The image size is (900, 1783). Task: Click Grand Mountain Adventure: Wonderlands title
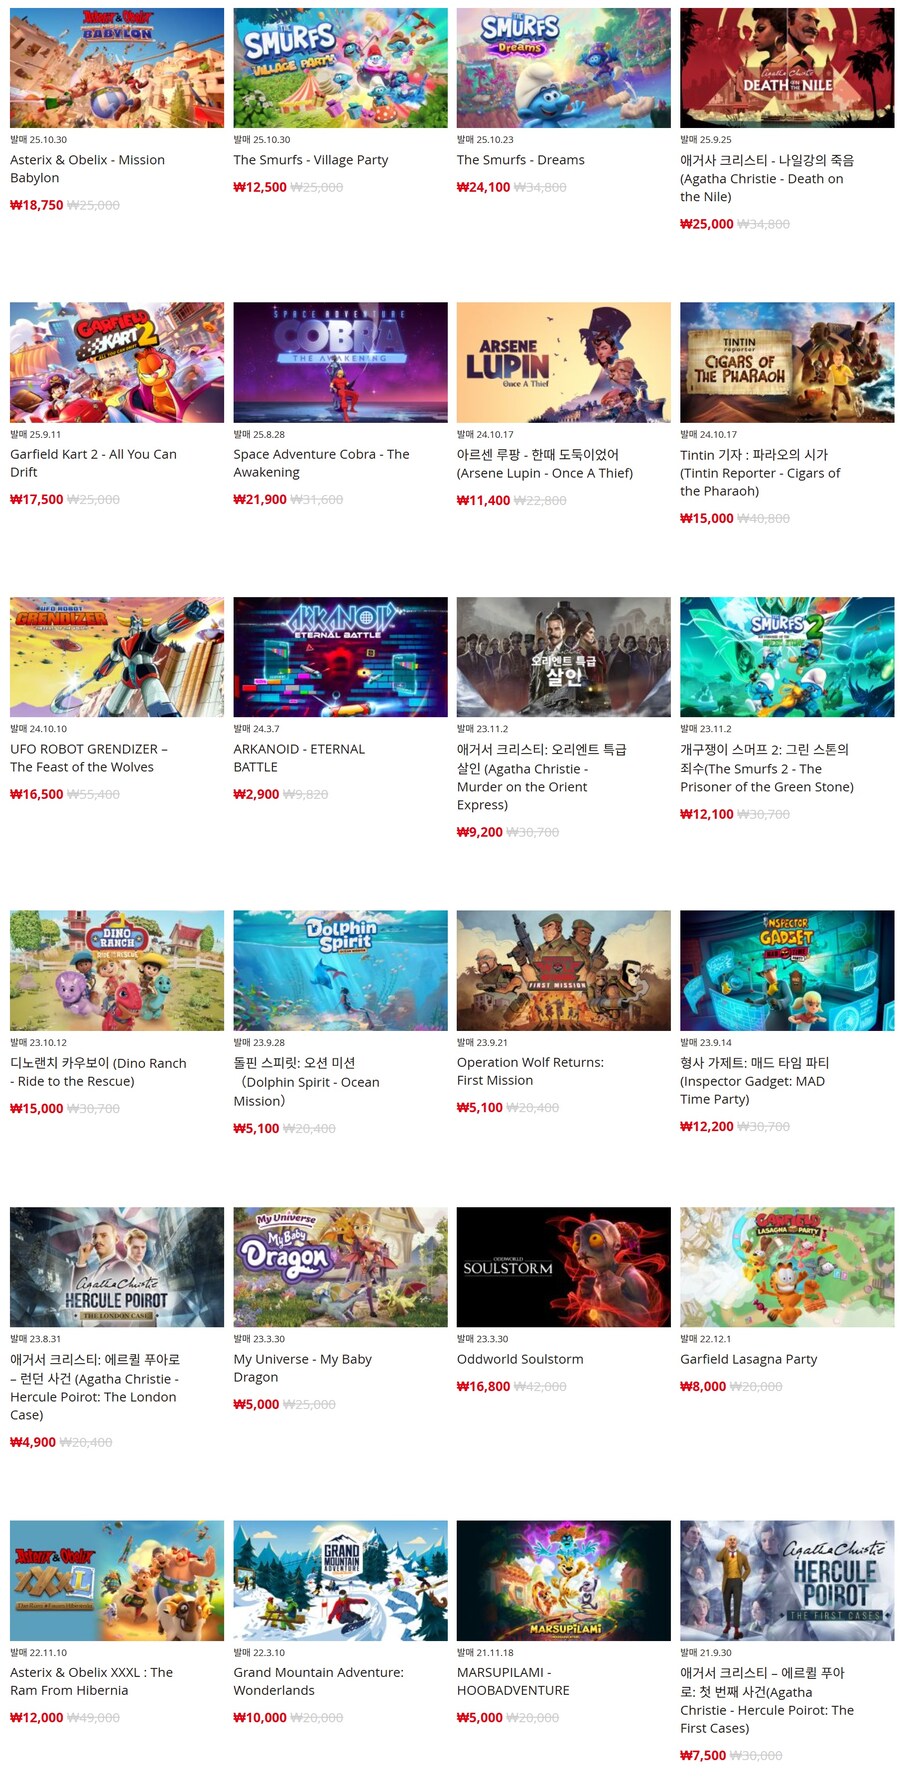point(318,1681)
